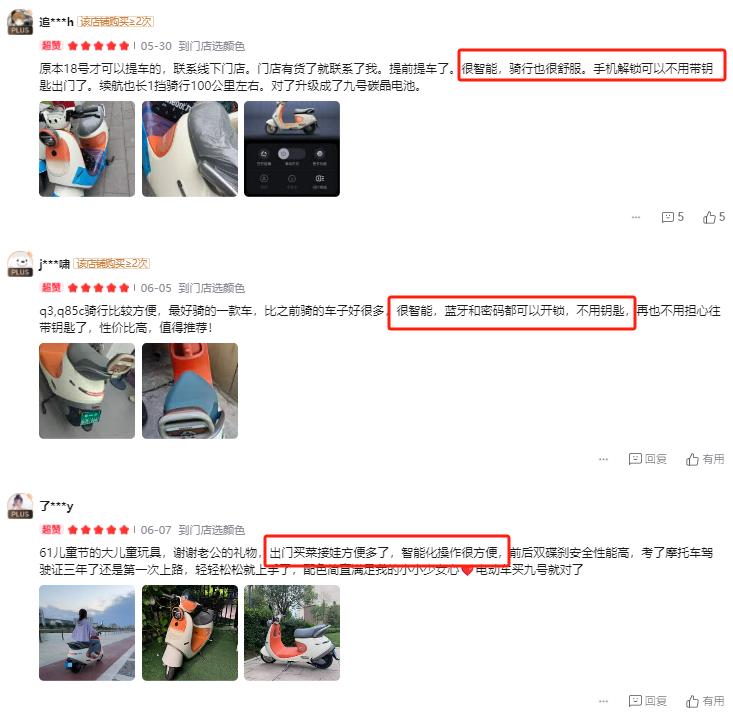Open the green license plate scooter photo
This screenshot has width=733, height=727.
(87, 391)
